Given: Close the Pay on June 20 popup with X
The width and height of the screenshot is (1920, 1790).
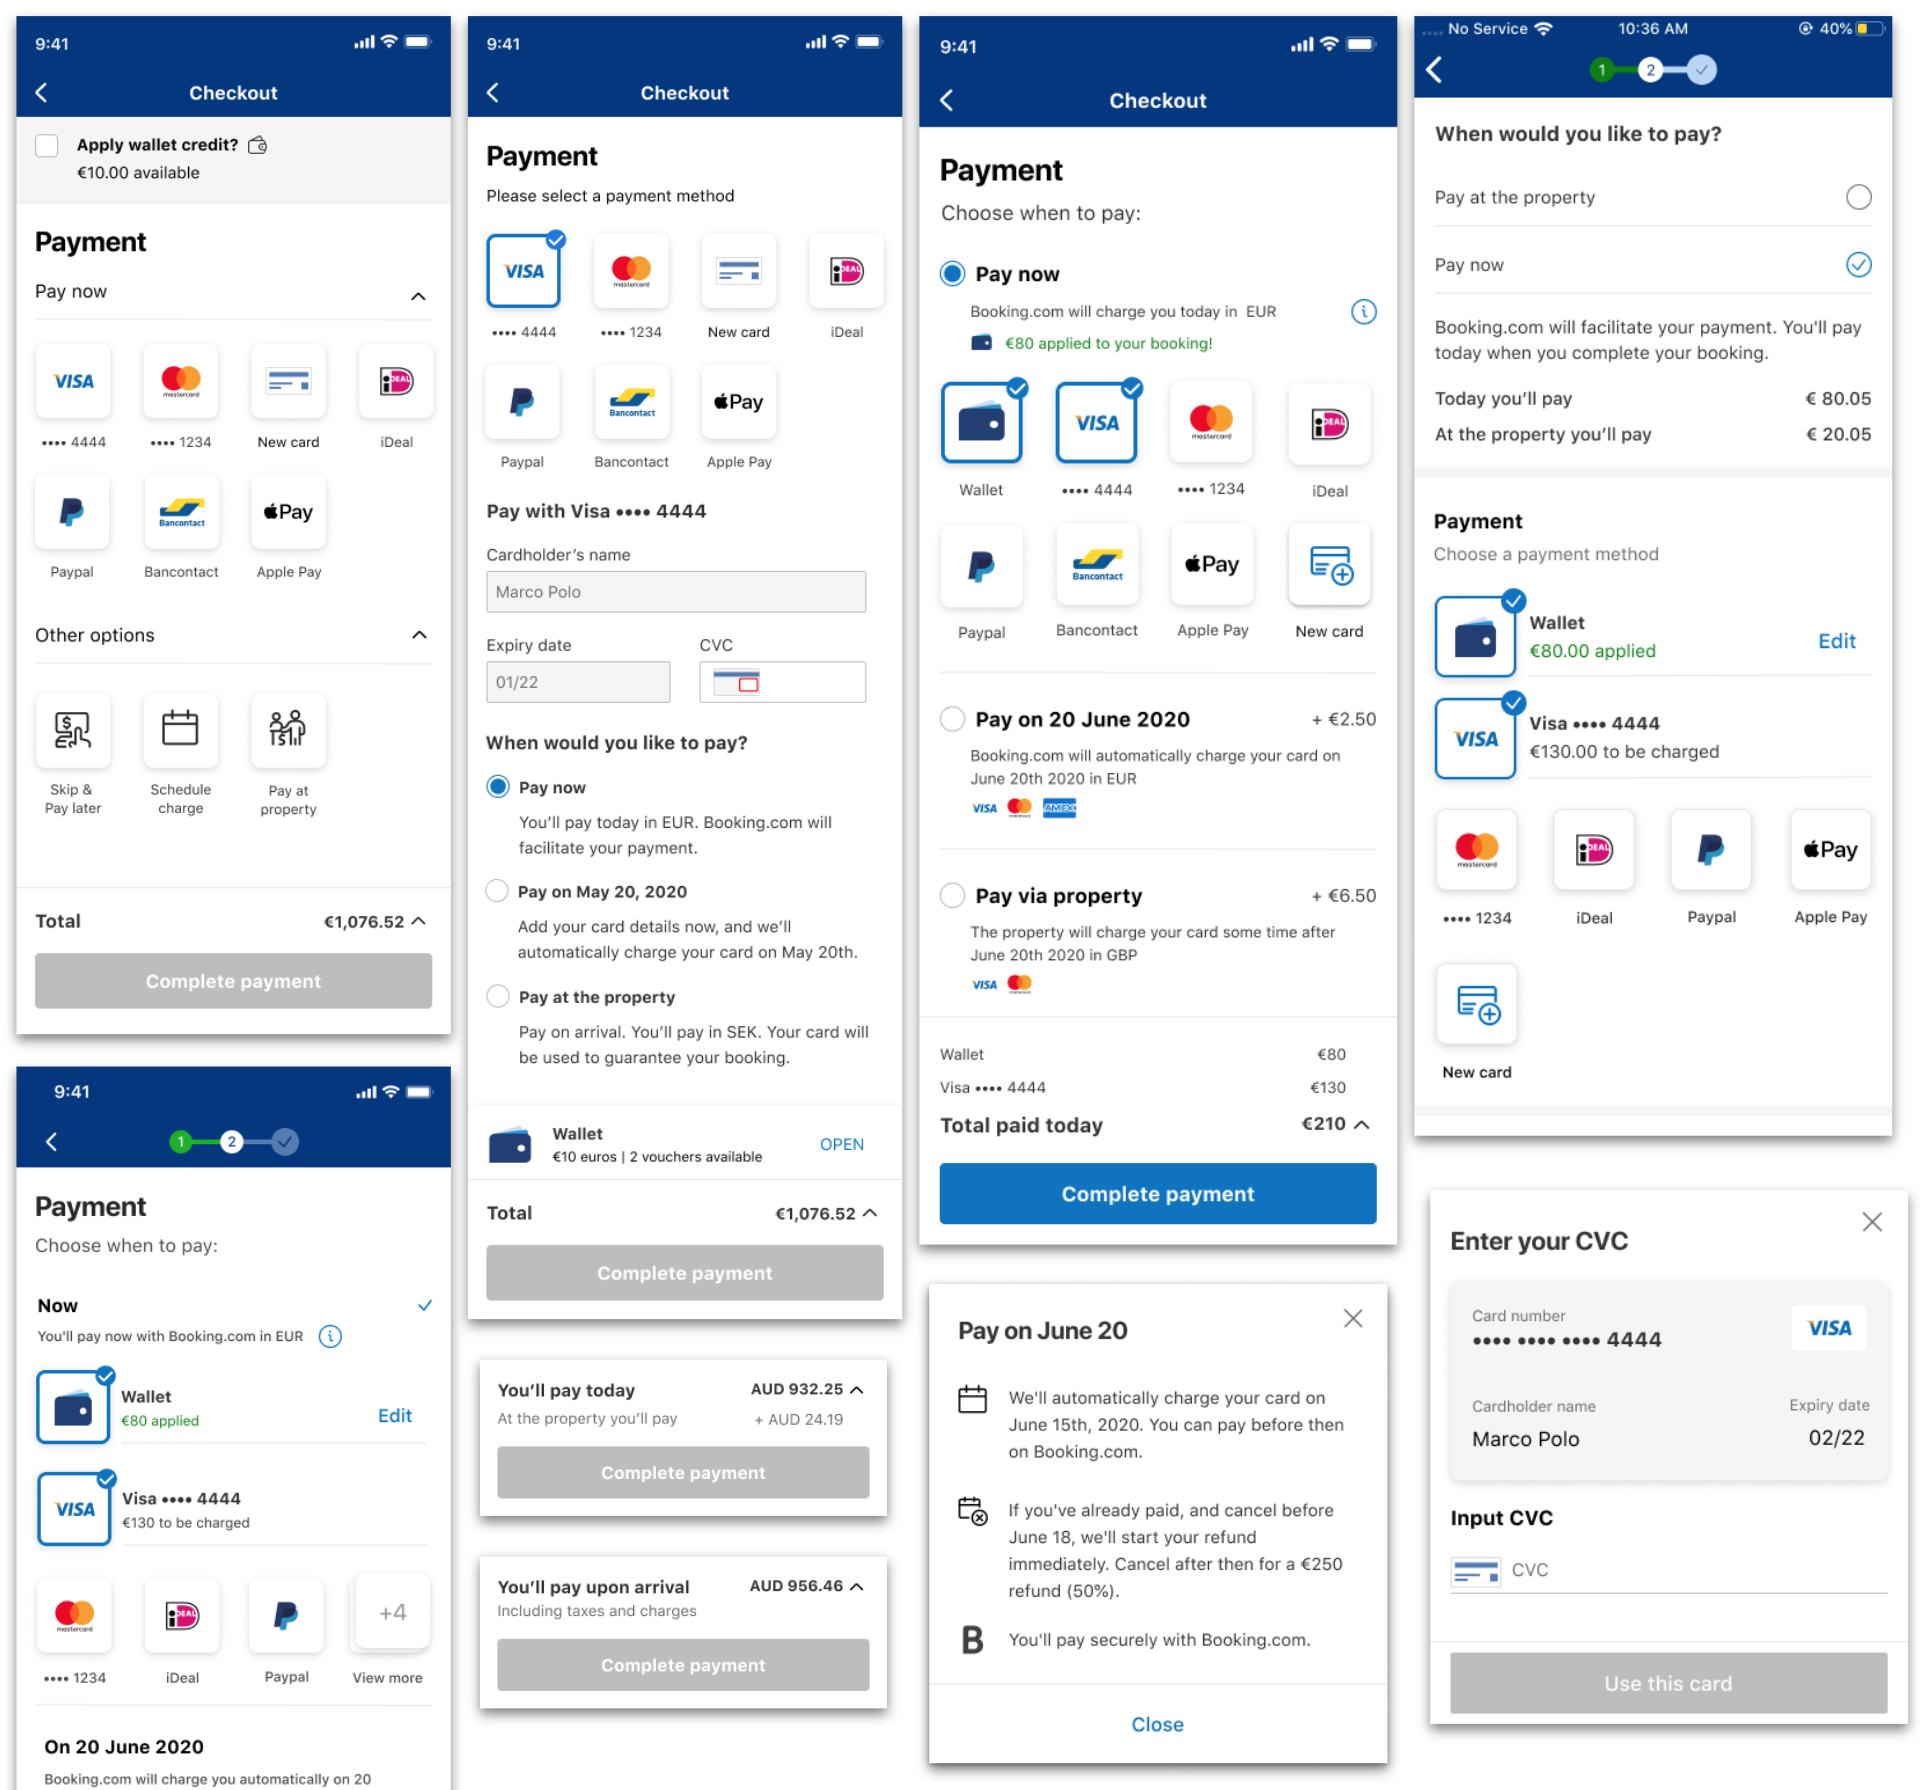Looking at the screenshot, I should (1353, 1319).
